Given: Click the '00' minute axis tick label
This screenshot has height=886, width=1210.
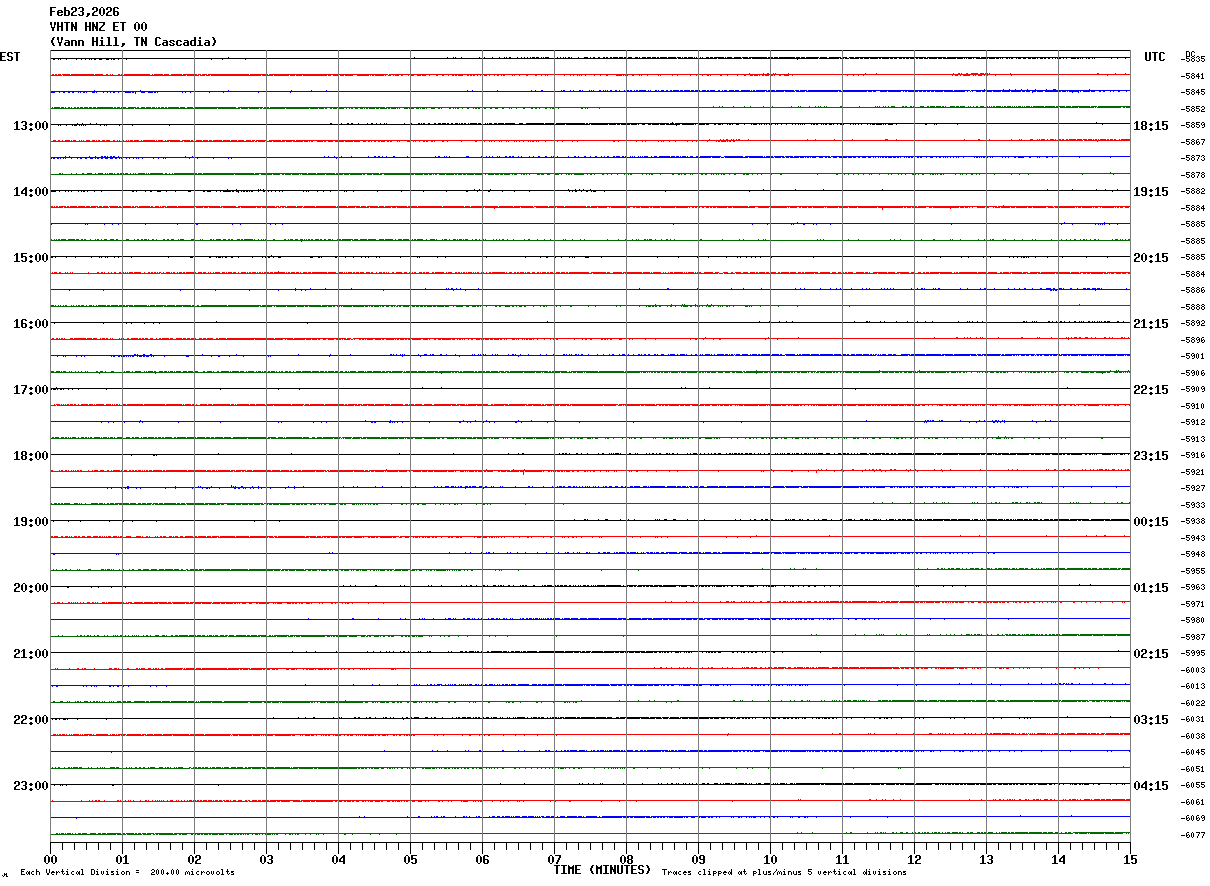Looking at the screenshot, I should [50, 859].
